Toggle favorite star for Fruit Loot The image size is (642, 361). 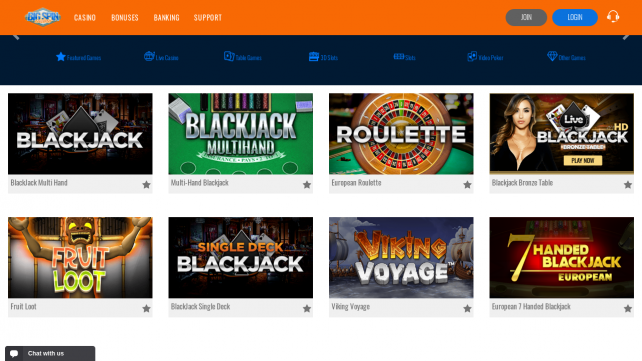(x=146, y=309)
